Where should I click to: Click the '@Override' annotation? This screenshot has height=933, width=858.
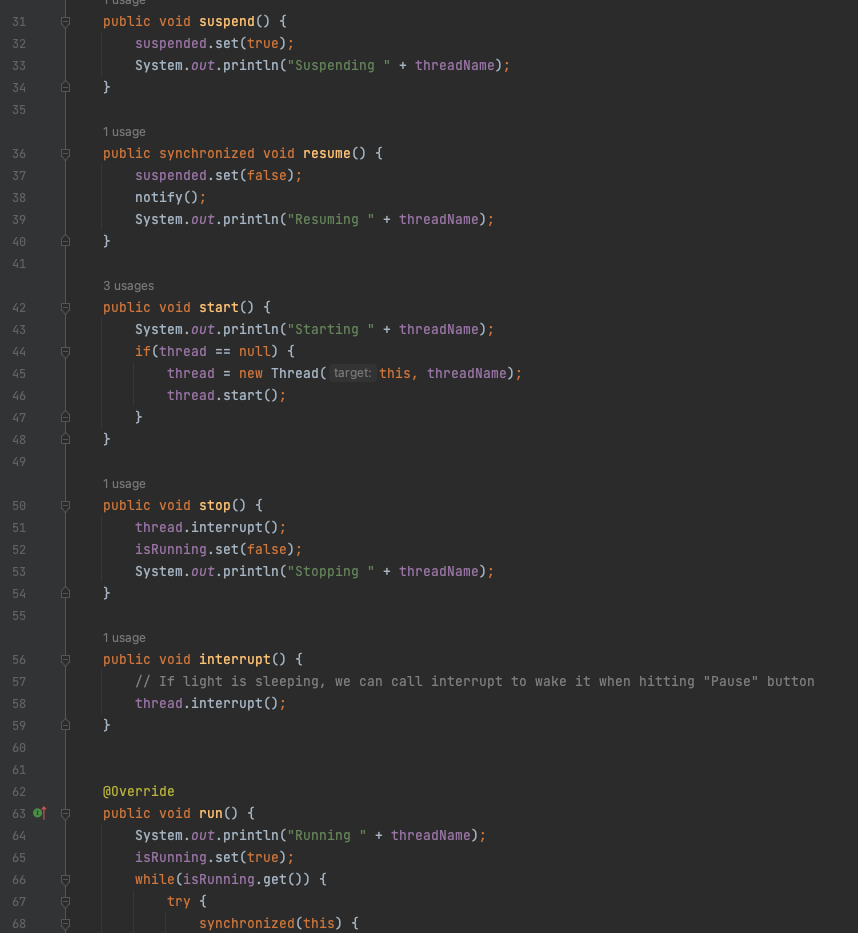139,792
